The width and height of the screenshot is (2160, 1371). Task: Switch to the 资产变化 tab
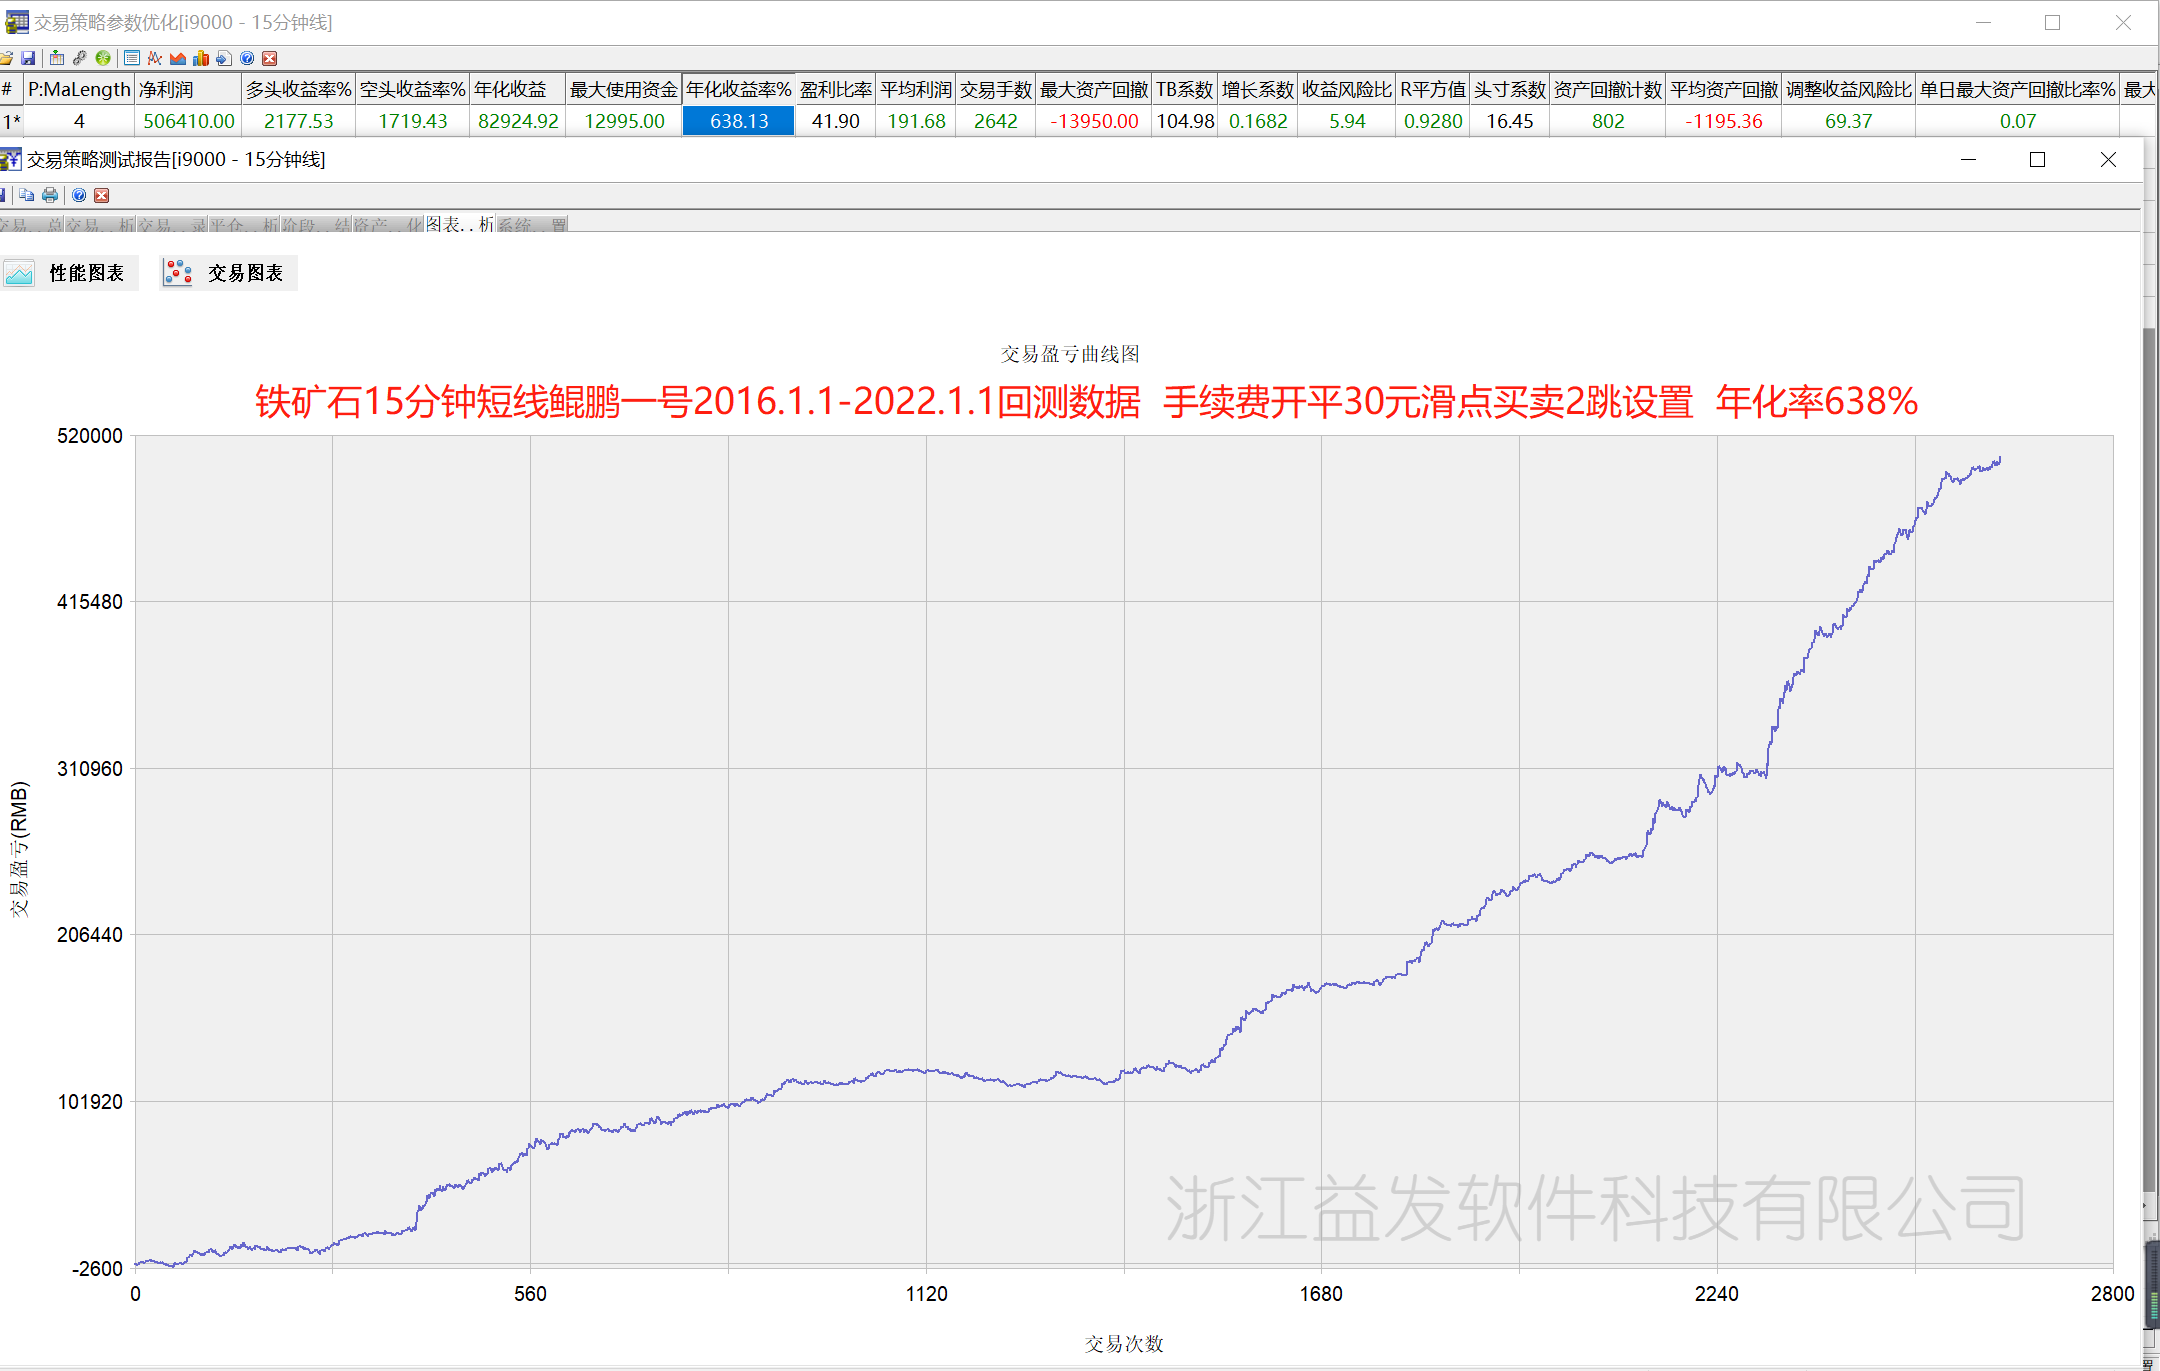[388, 225]
